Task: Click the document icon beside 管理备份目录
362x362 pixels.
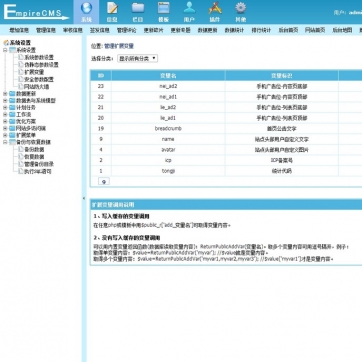Action: coord(21,164)
